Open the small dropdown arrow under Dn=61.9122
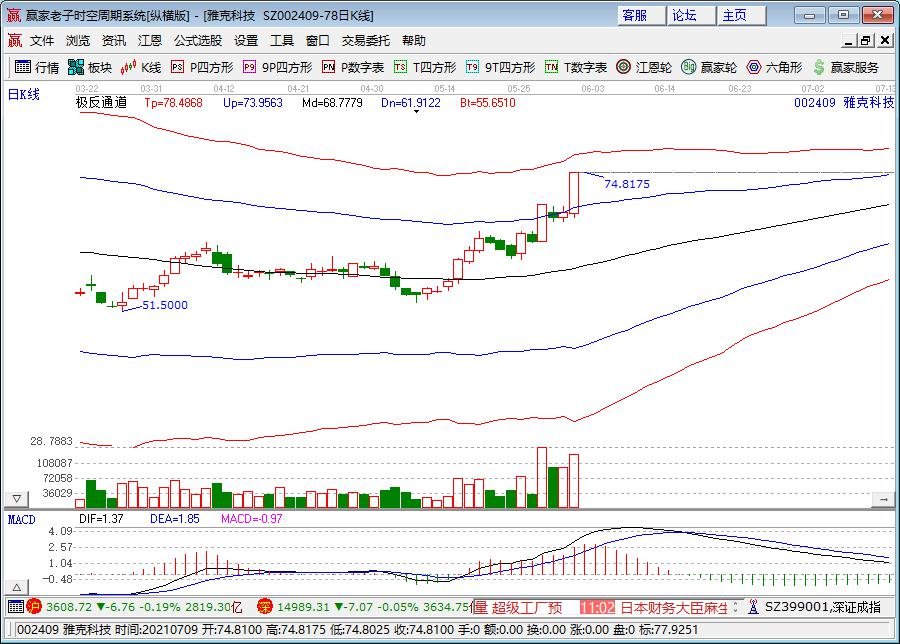Viewport: 900px width, 644px height. (416, 111)
